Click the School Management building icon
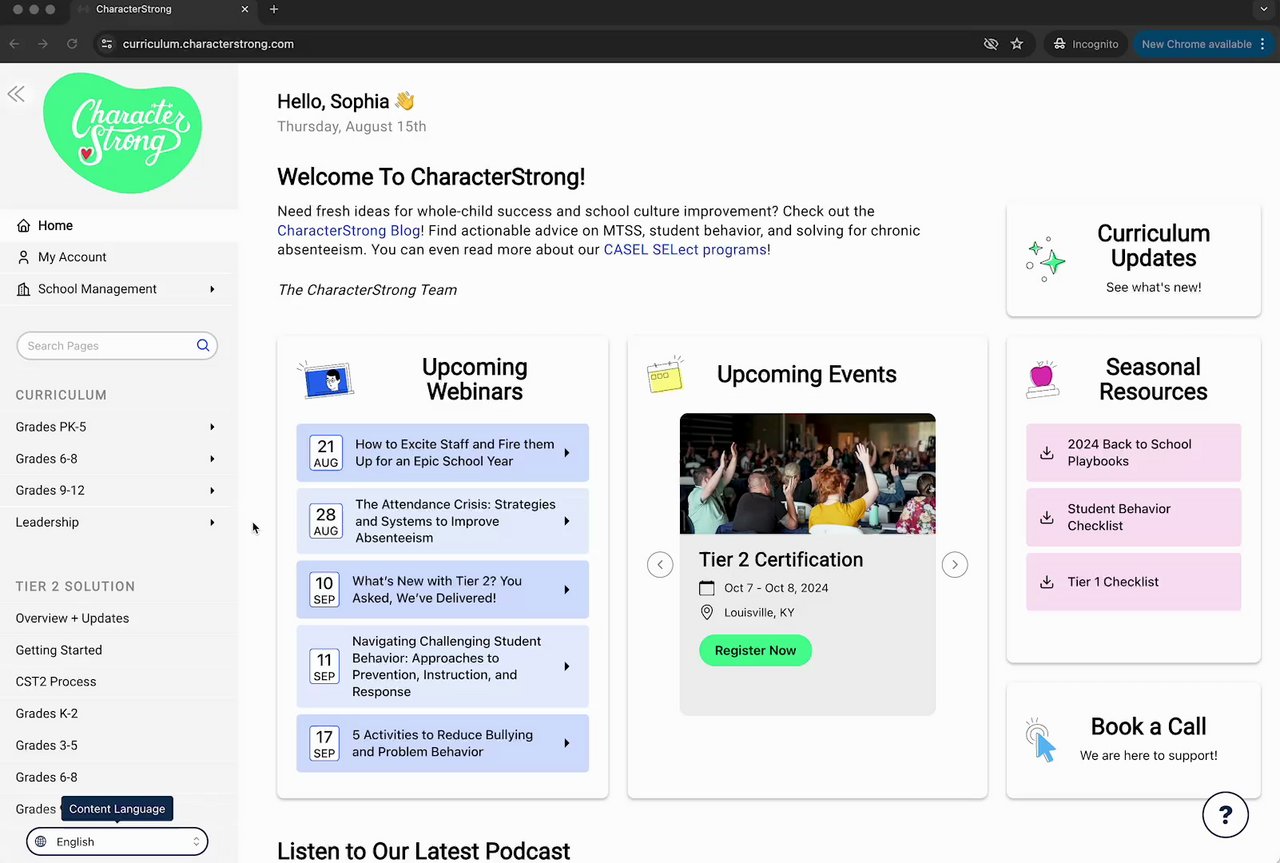This screenshot has height=863, width=1280. [x=24, y=289]
